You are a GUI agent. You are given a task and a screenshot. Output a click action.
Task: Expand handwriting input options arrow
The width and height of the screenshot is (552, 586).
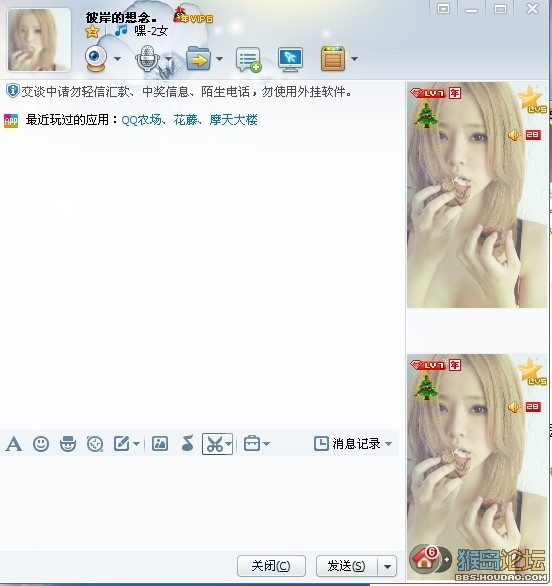(136, 444)
